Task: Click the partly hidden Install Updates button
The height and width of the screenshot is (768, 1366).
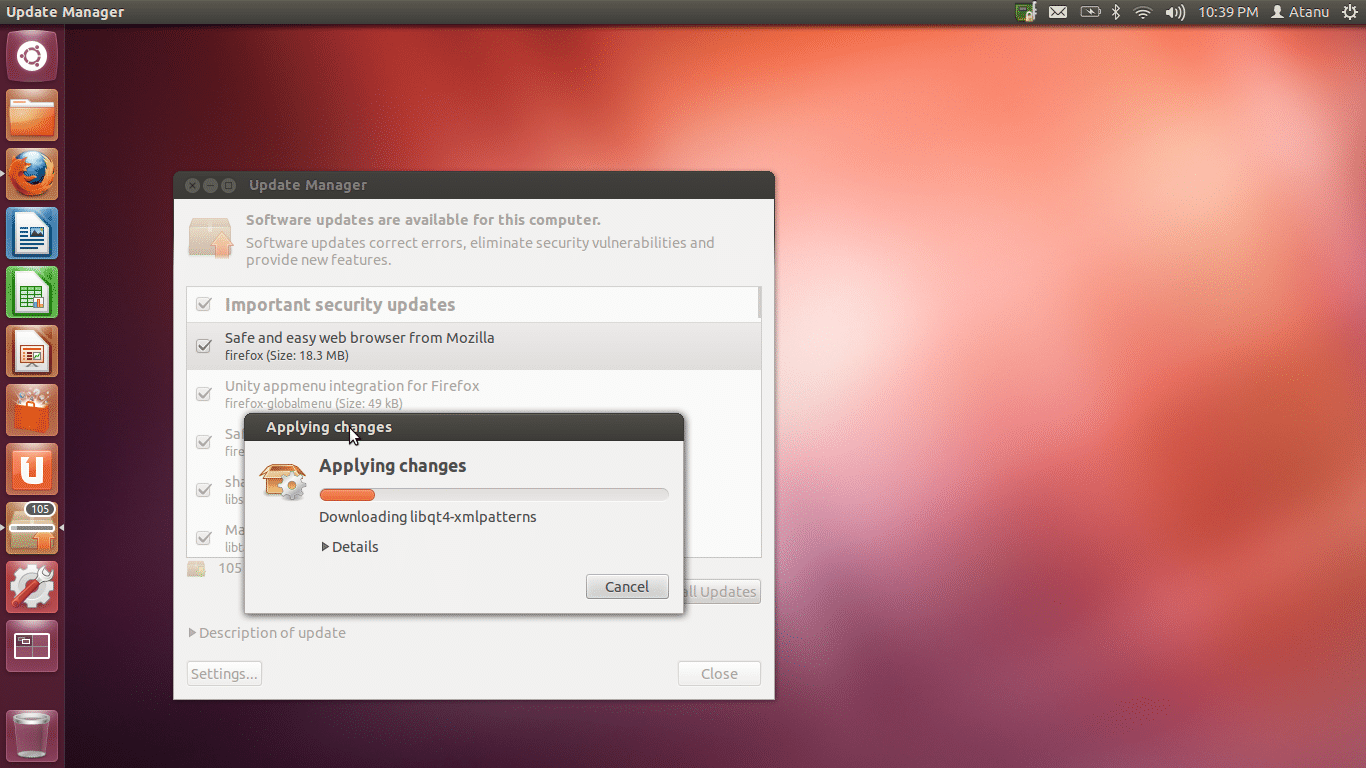Action: pos(722,592)
